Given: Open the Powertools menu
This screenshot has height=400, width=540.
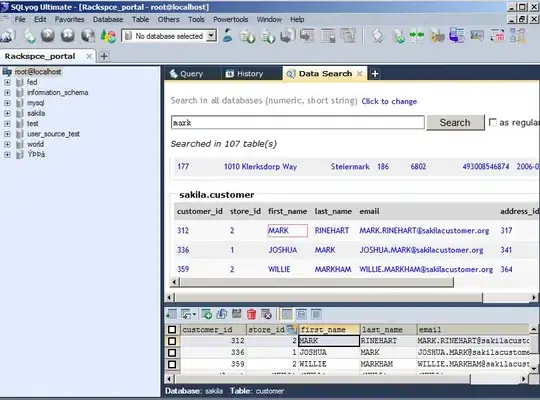Looking at the screenshot, I should point(230,20).
